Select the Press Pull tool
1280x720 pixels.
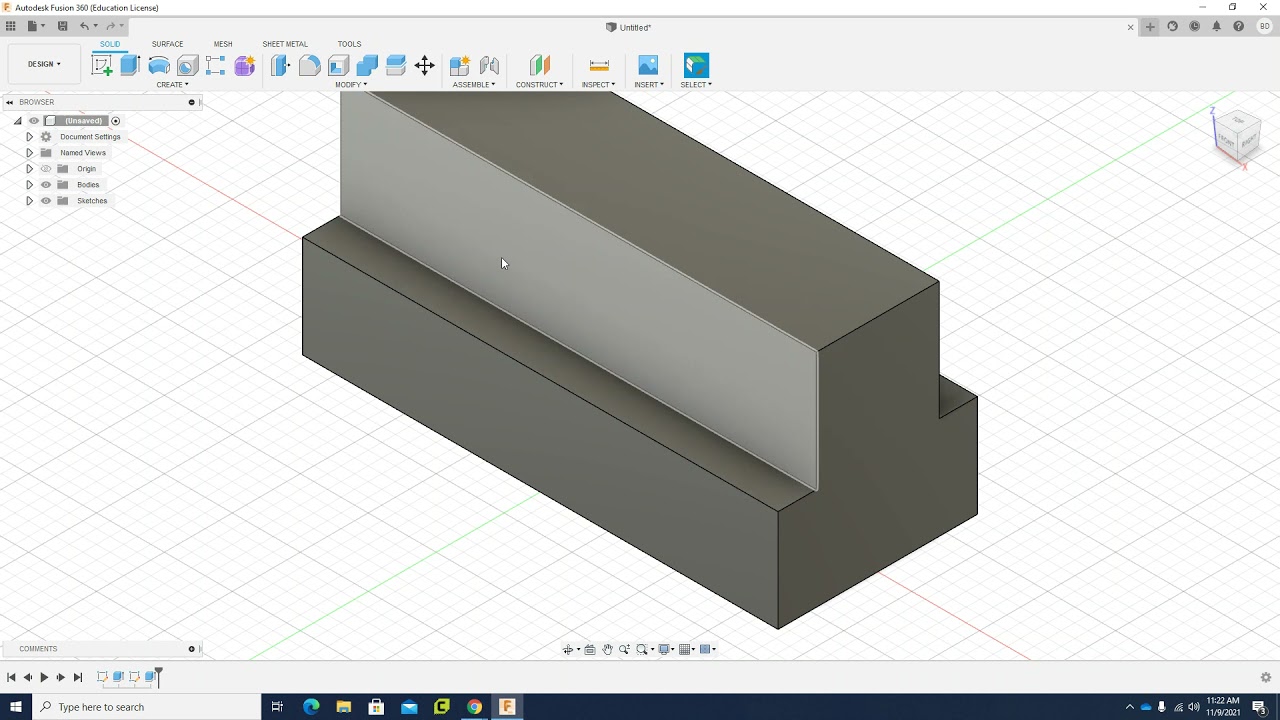(281, 66)
